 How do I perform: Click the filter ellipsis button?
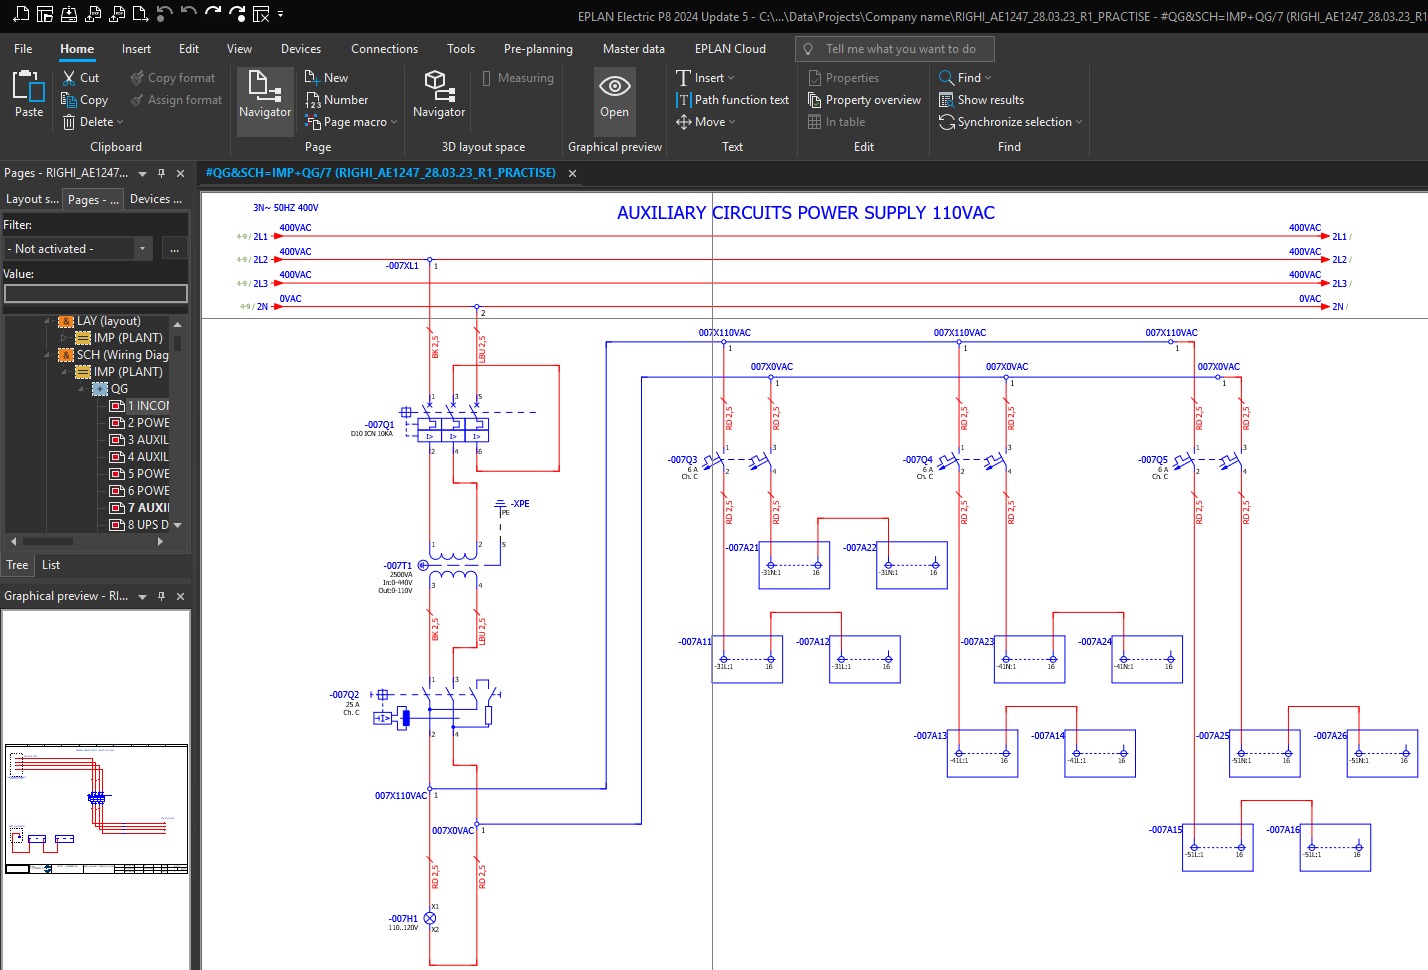pos(174,249)
